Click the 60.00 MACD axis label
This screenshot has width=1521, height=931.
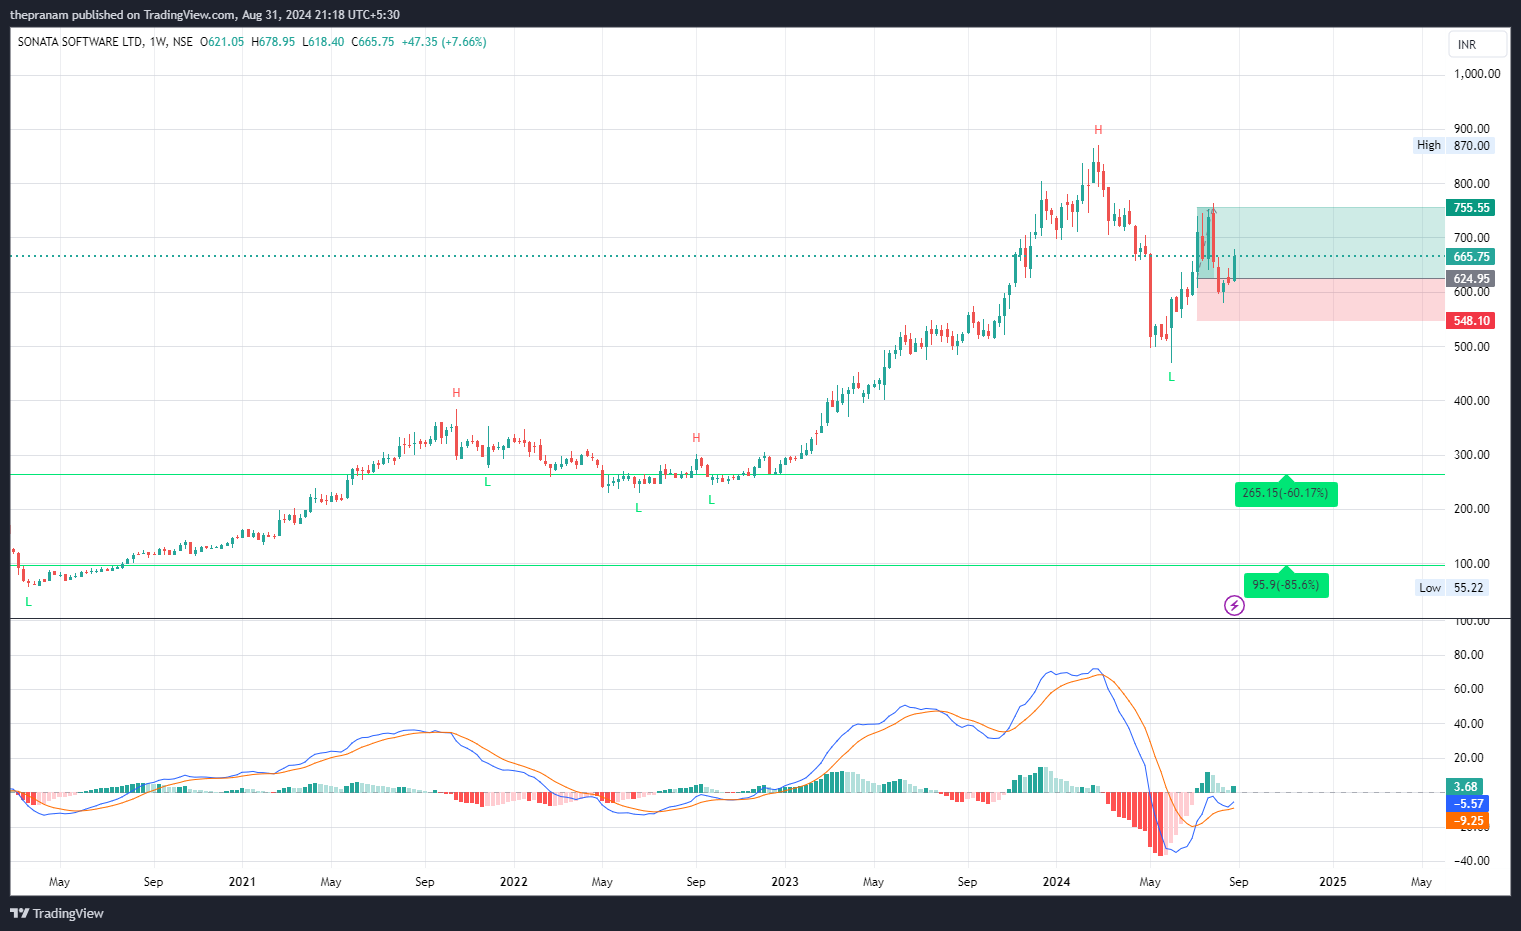coord(1469,689)
